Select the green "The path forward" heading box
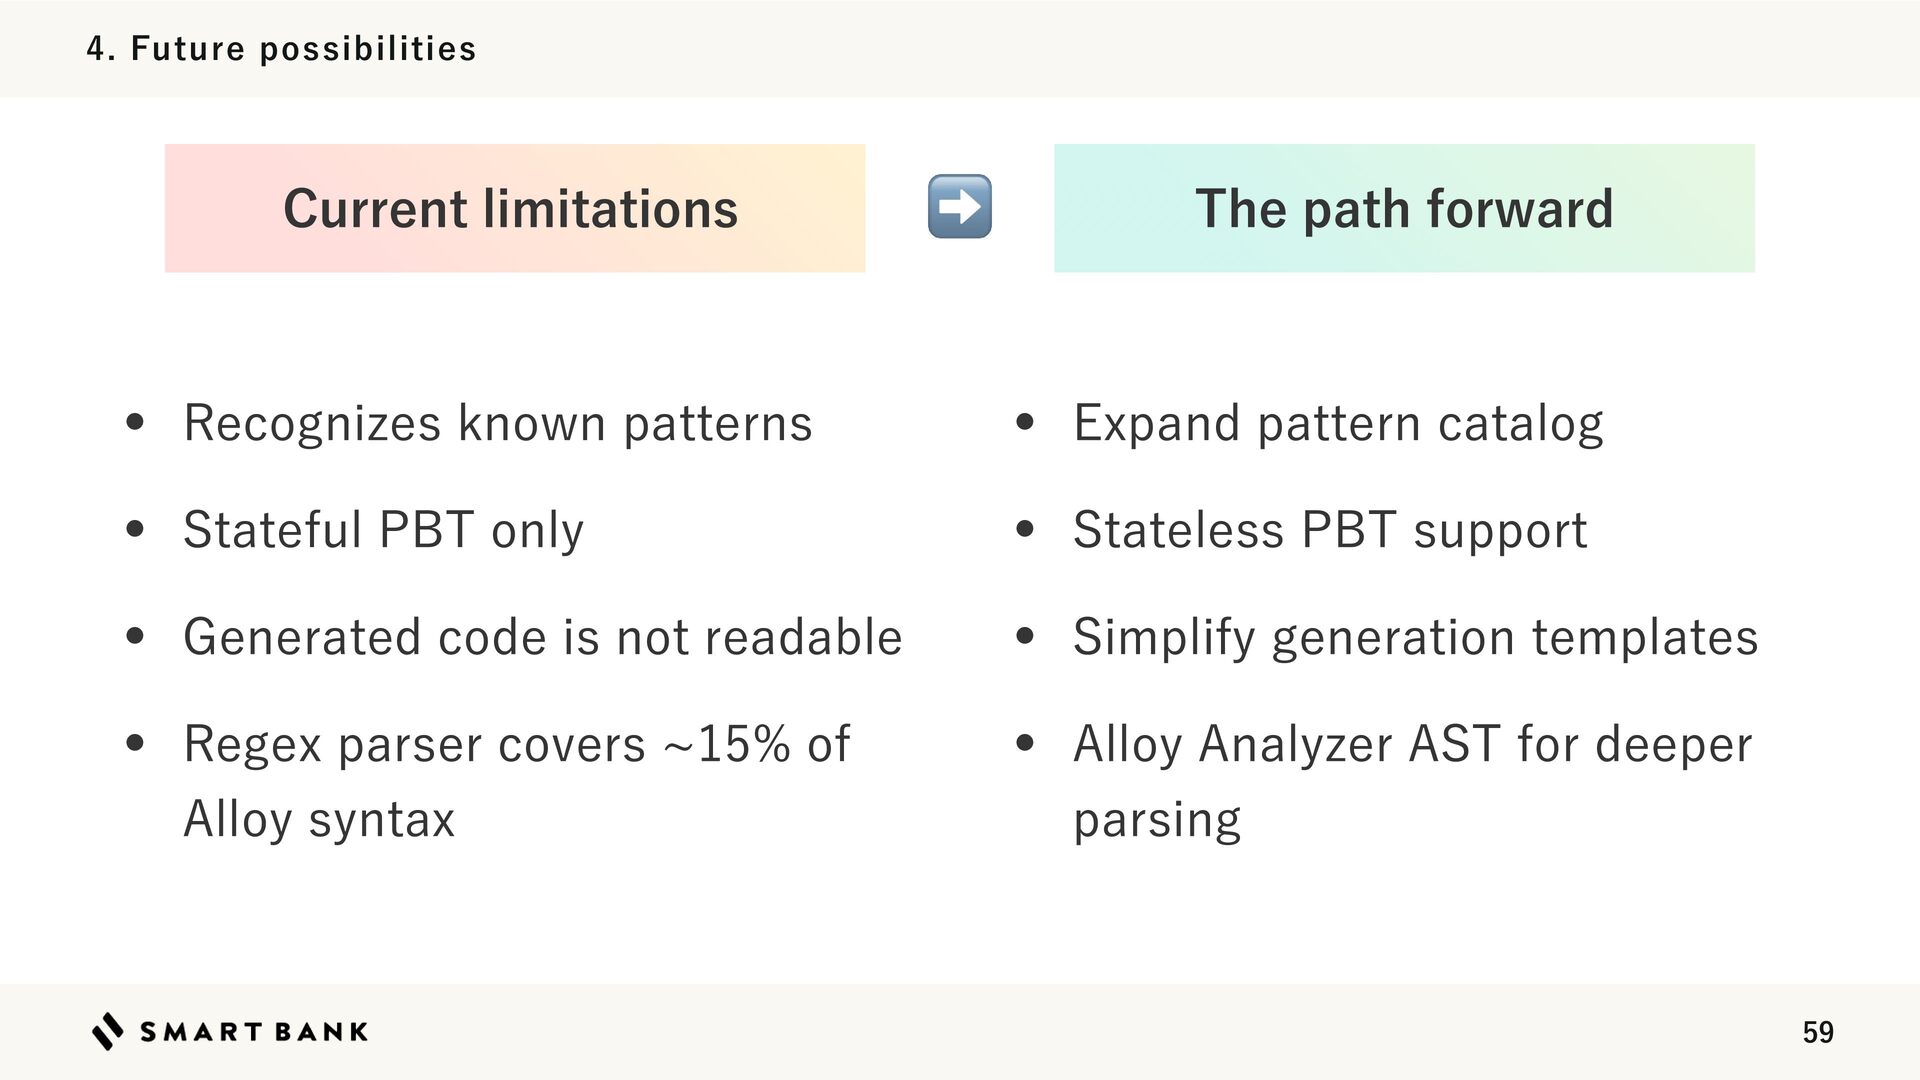The width and height of the screenshot is (1920, 1080). click(x=1403, y=208)
